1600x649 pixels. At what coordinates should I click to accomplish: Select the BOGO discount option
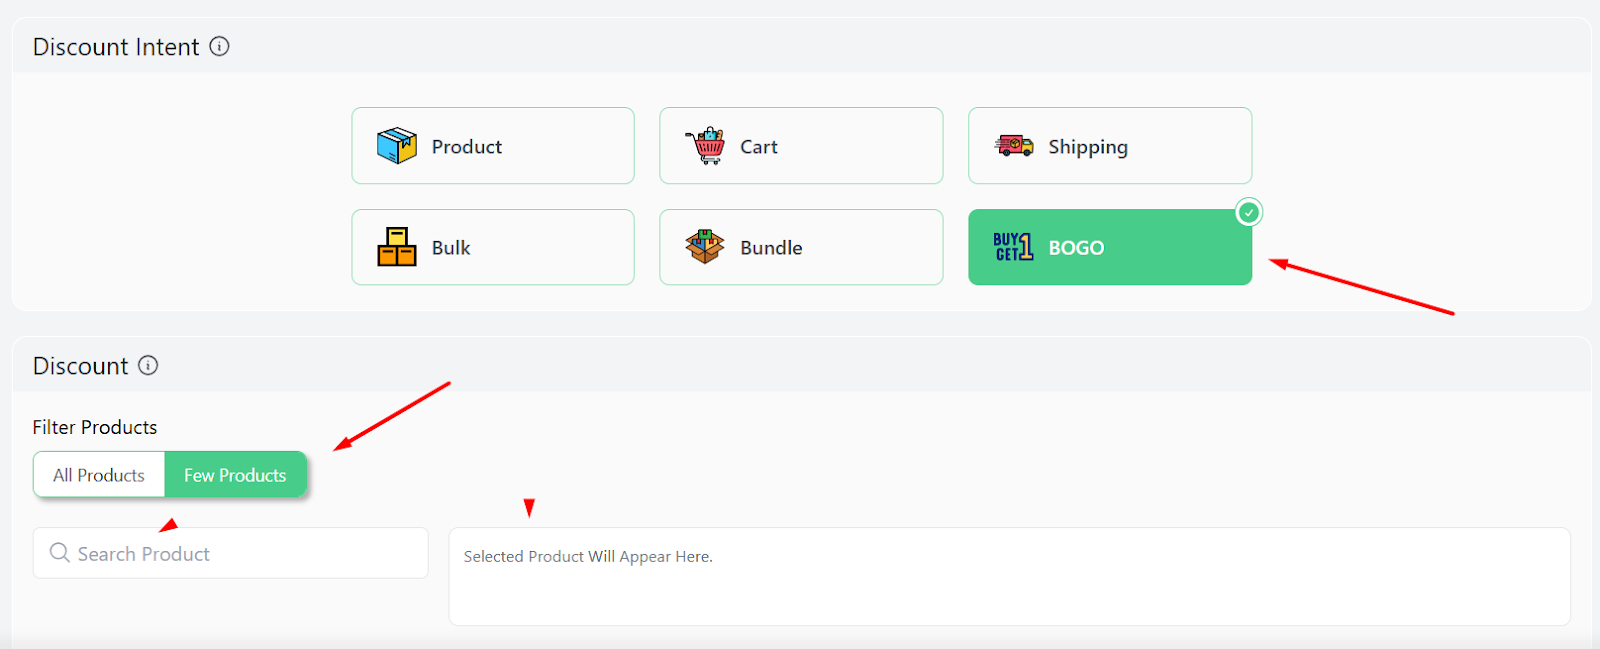pyautogui.click(x=1110, y=247)
